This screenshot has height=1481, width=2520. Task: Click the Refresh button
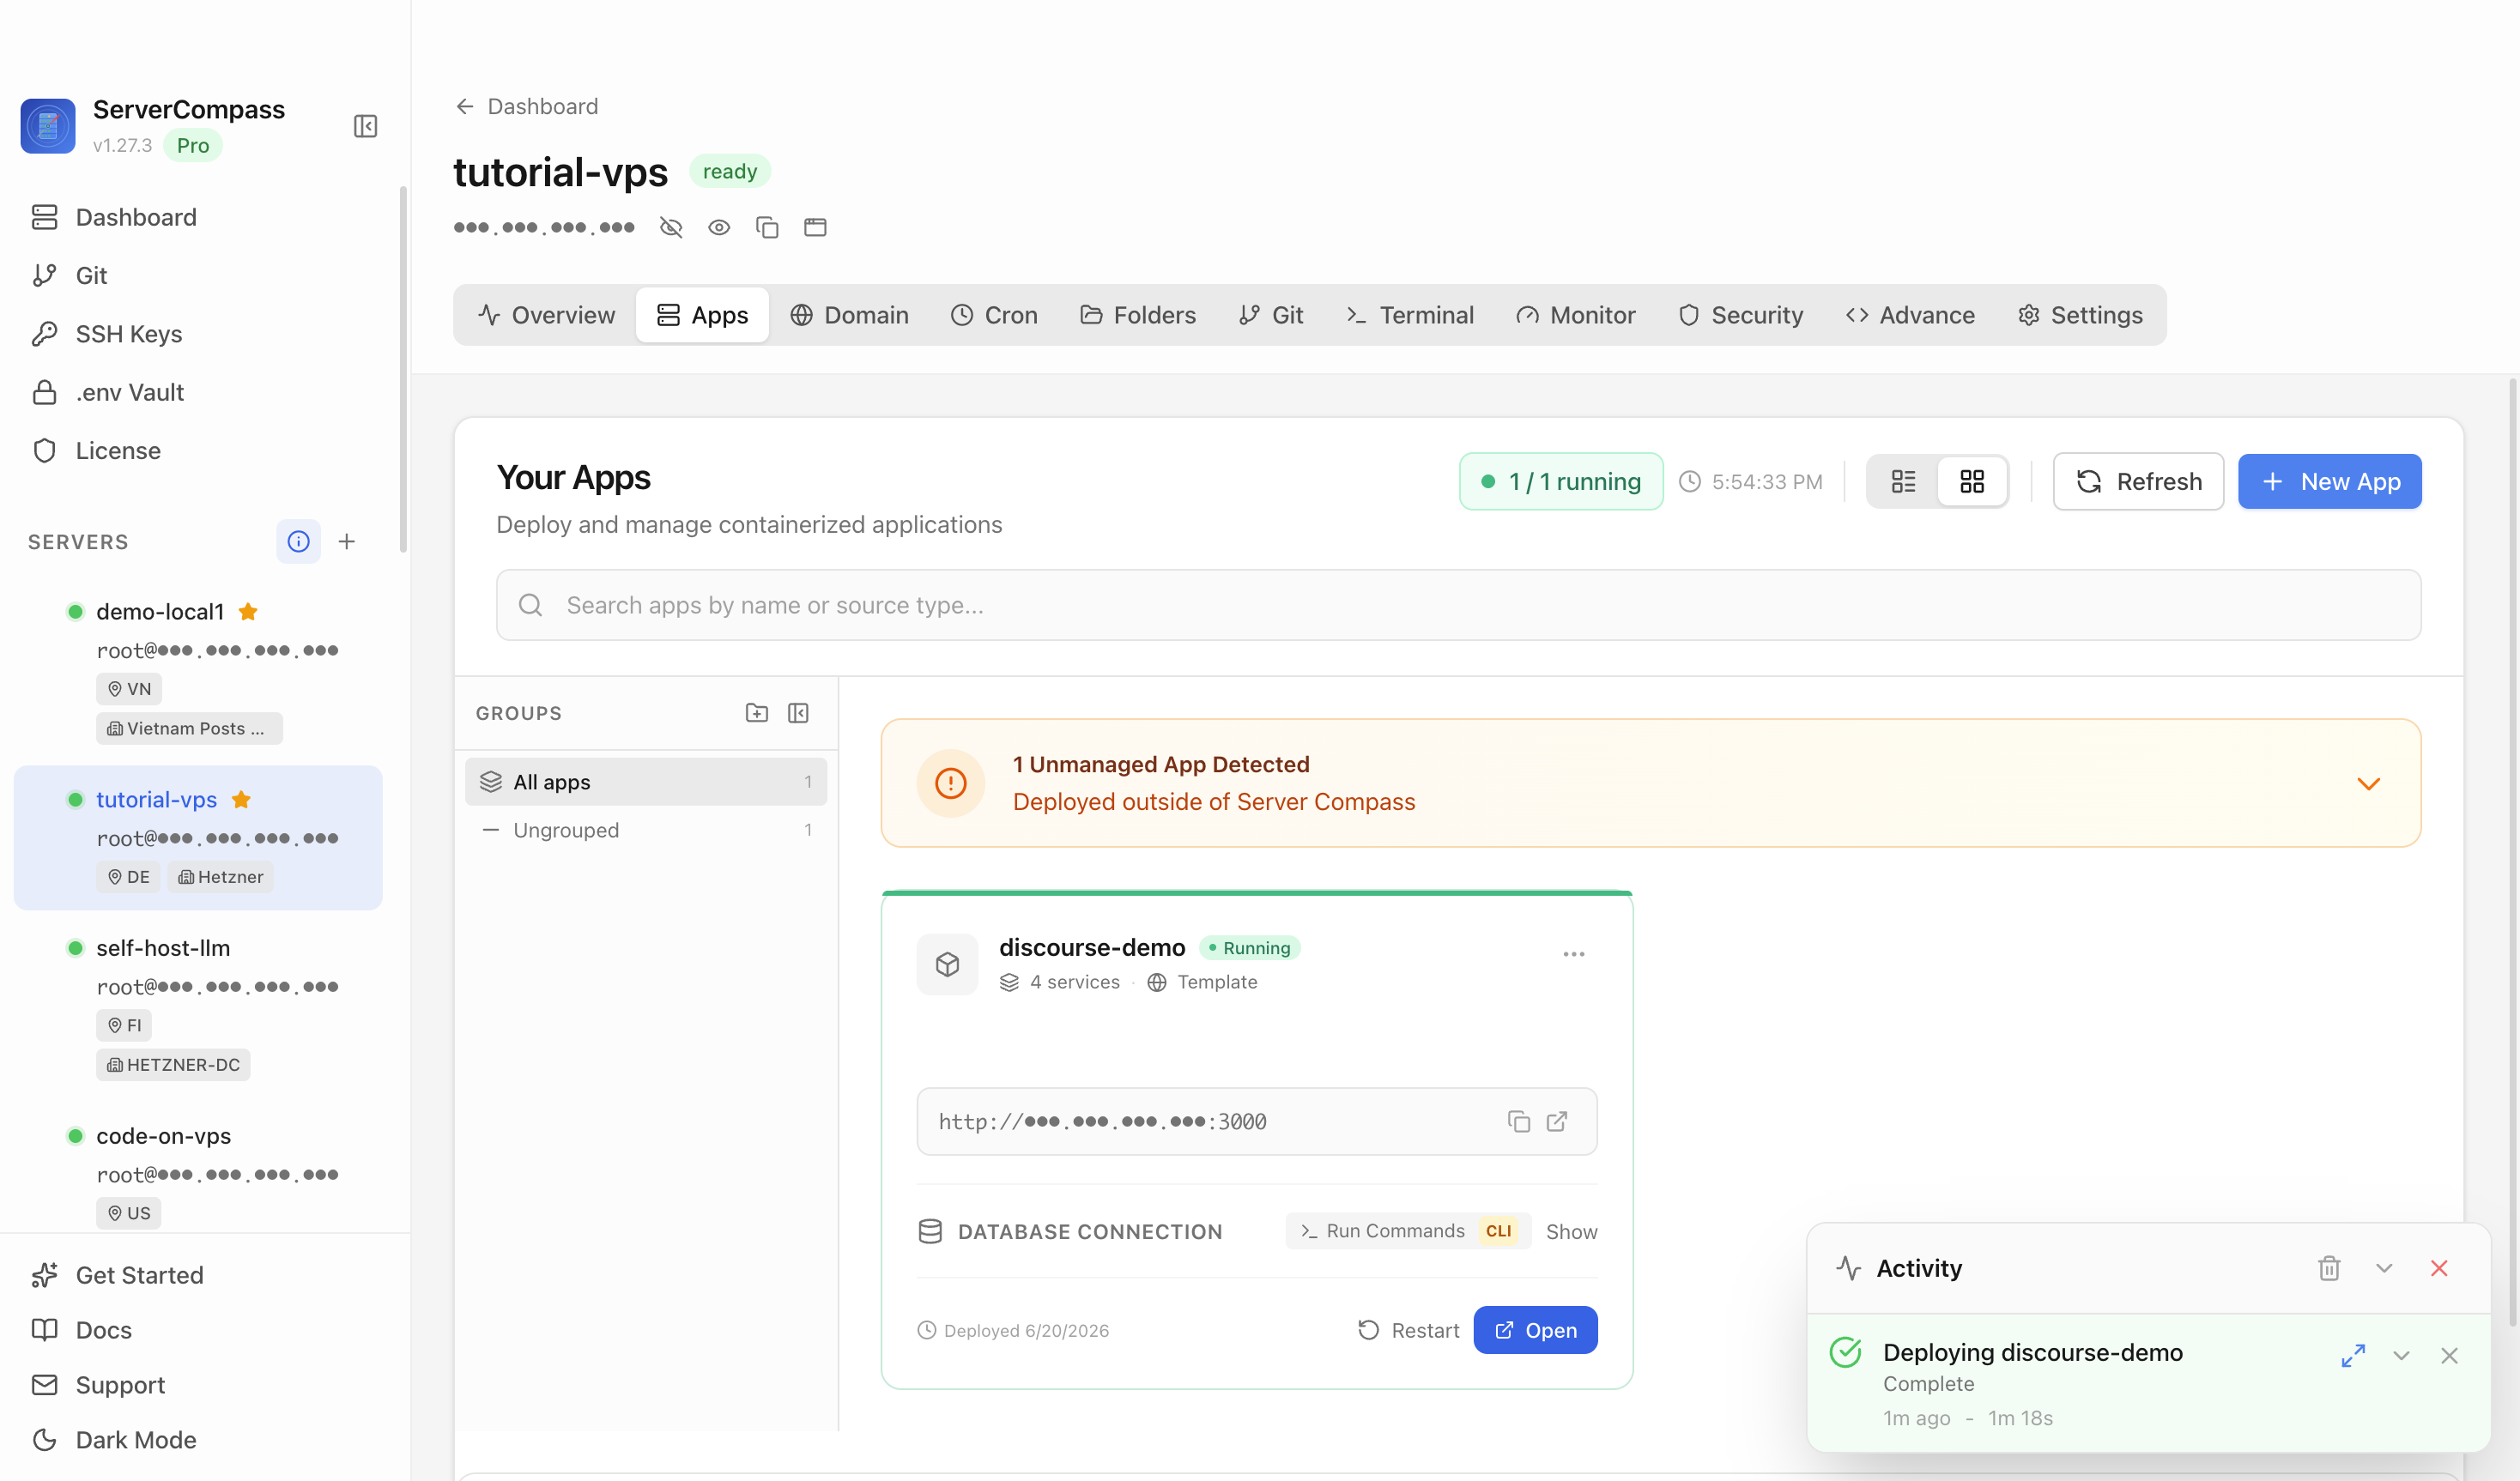2138,481
